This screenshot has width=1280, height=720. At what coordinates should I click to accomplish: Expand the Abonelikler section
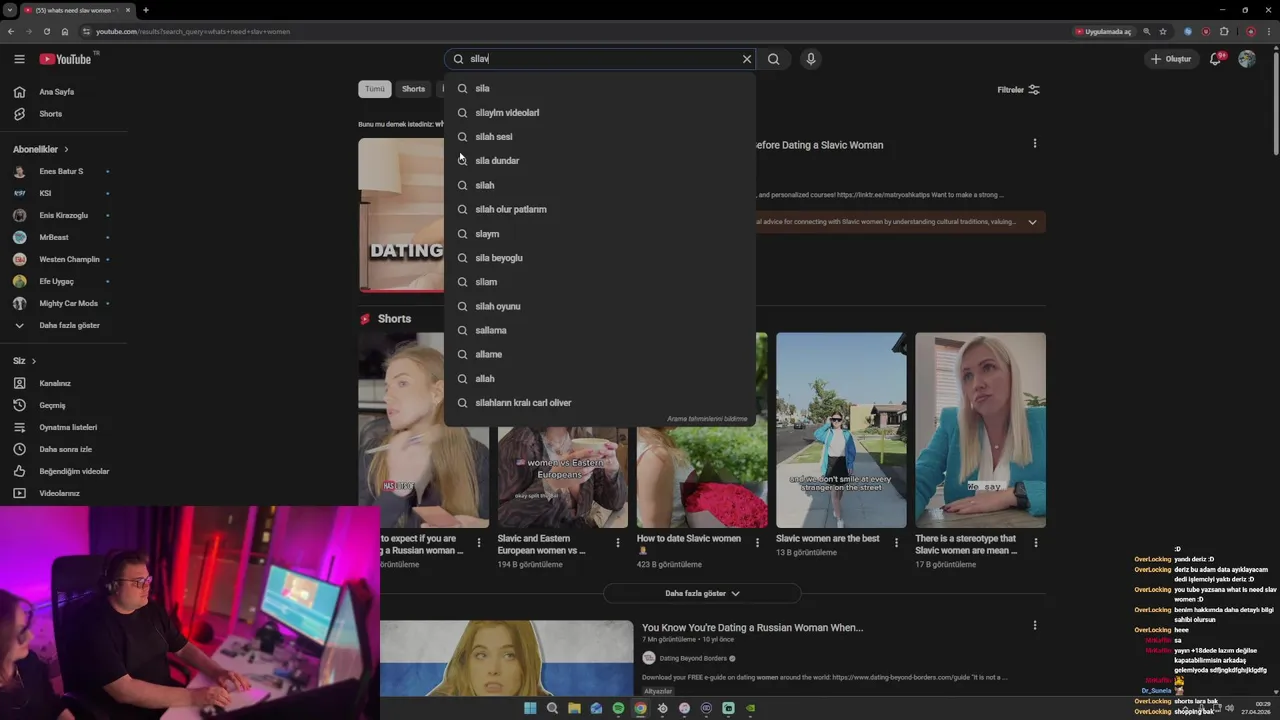[x=41, y=149]
